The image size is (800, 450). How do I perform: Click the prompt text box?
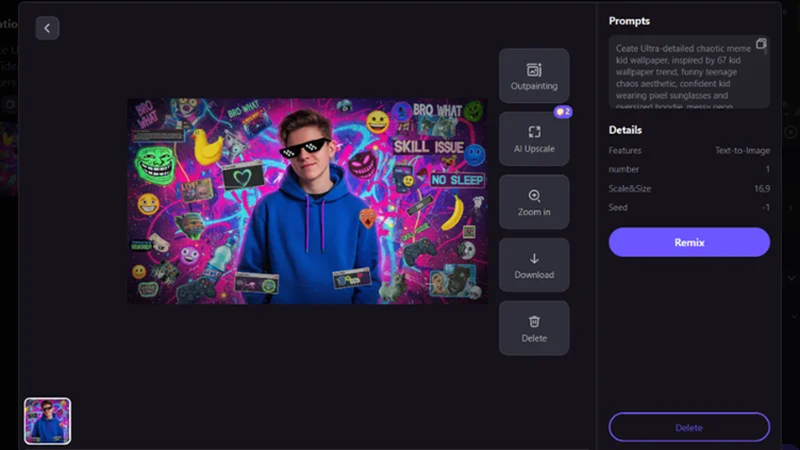pos(689,72)
